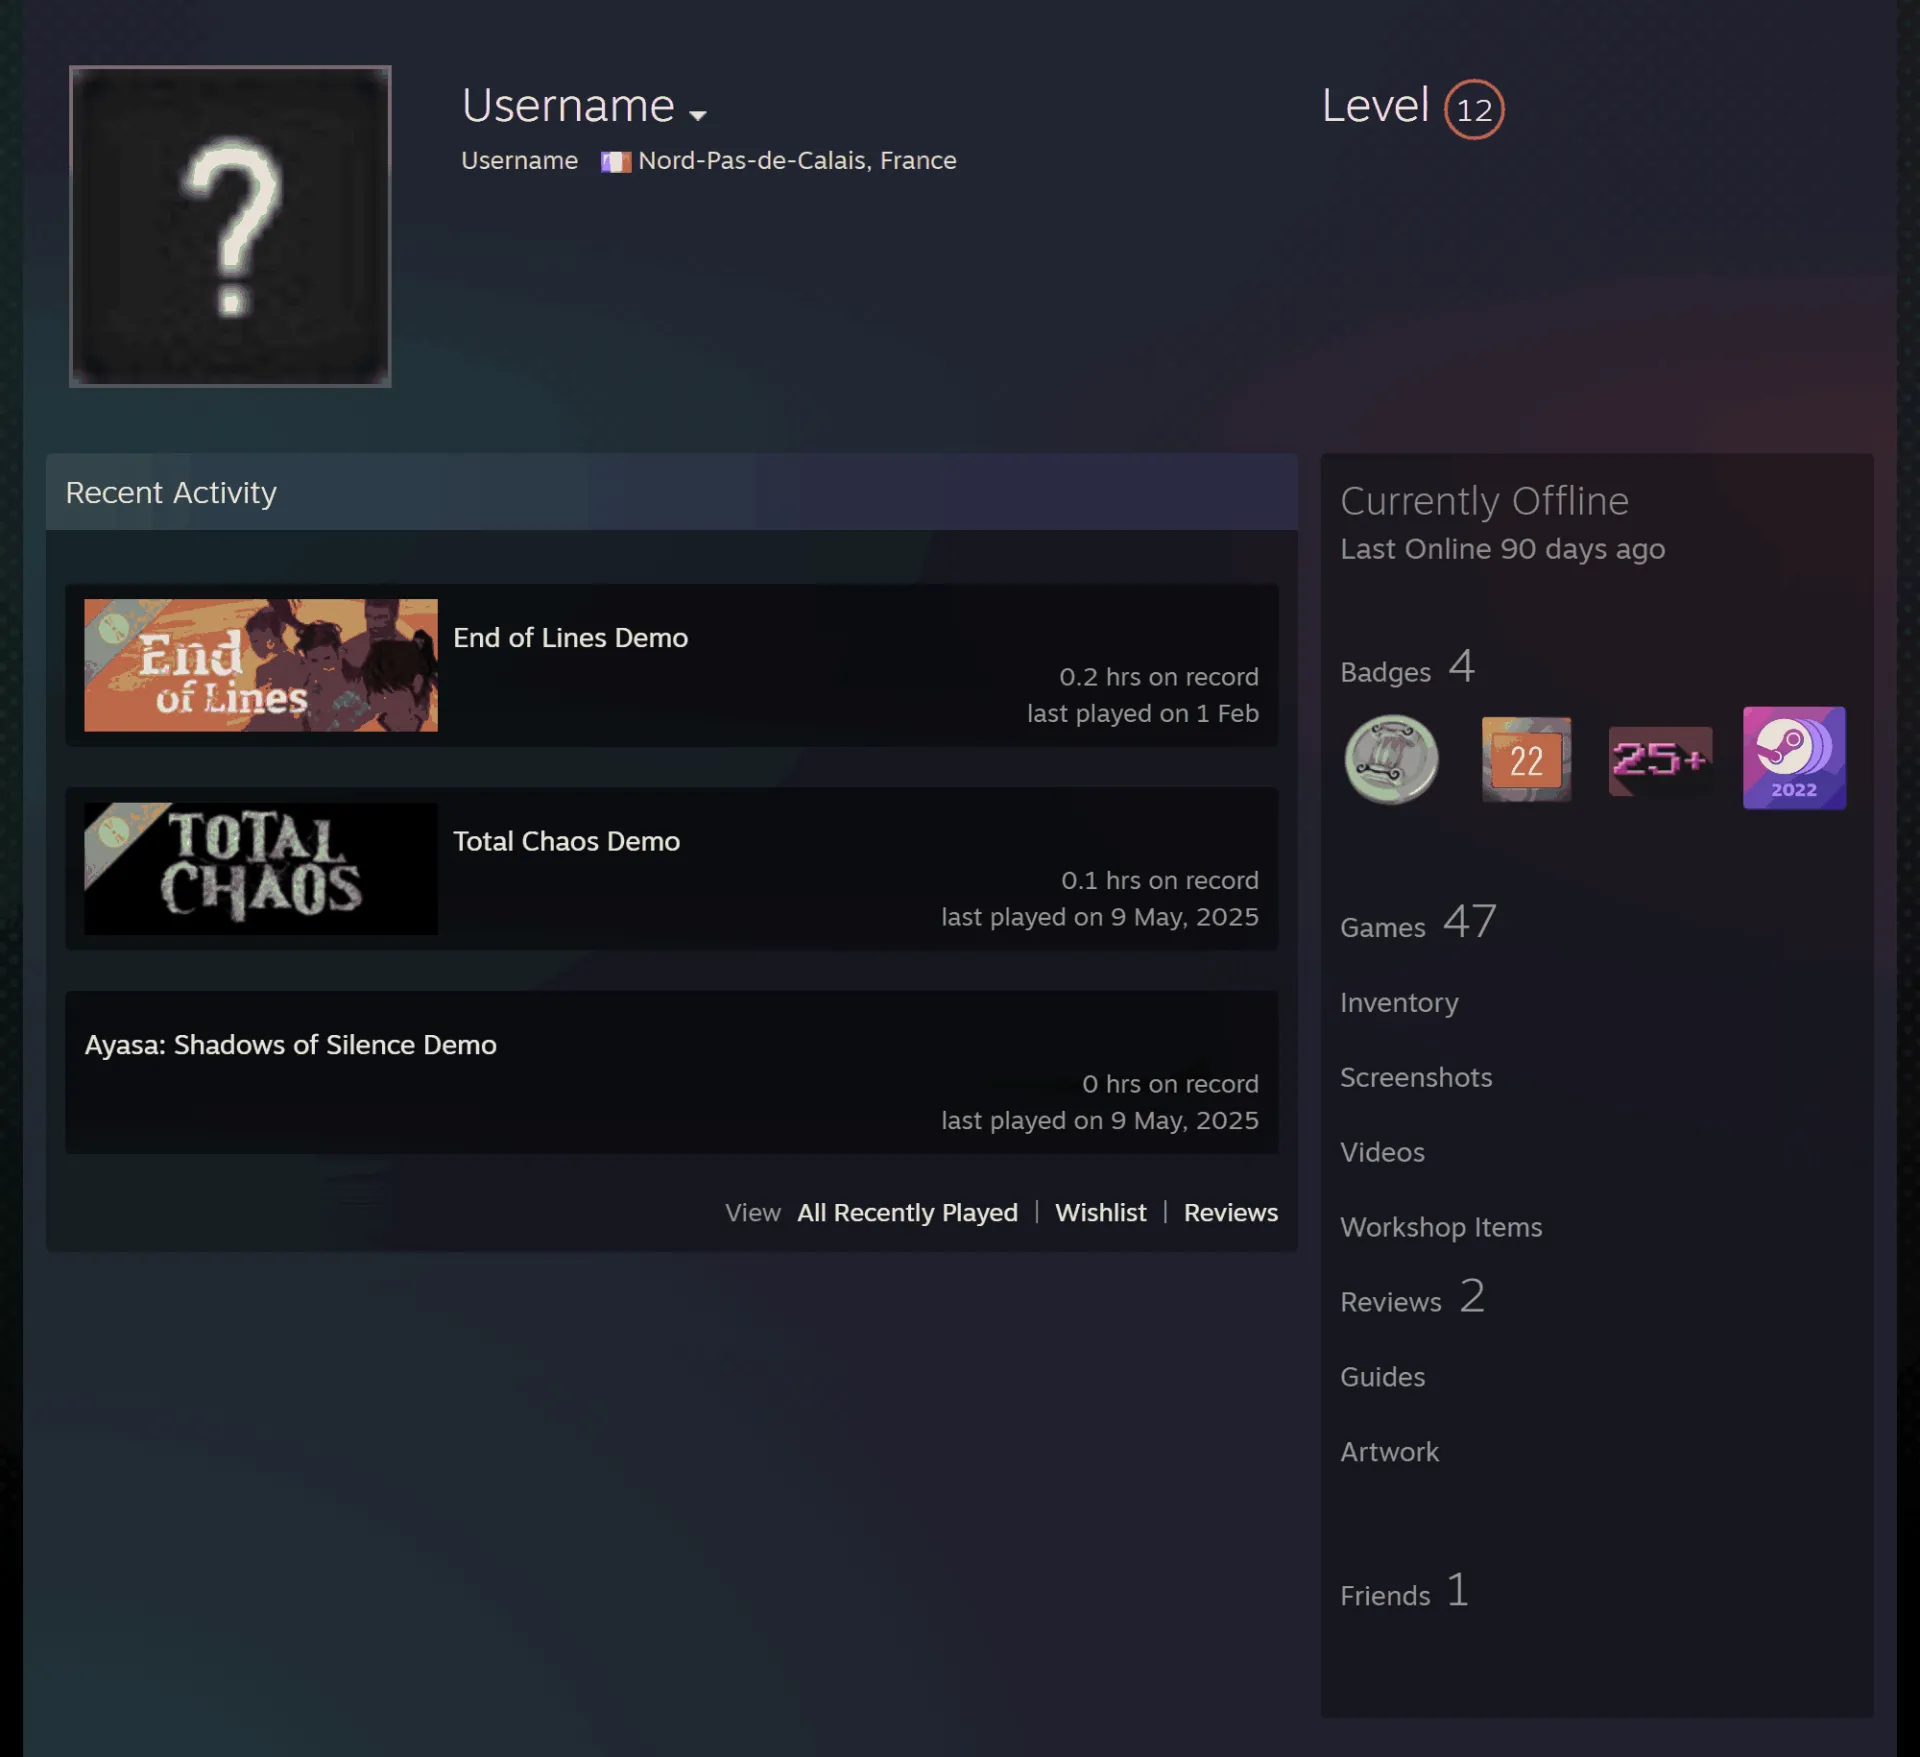Click "0.1 hrs on record" text
This screenshot has height=1757, width=1920.
click(x=1159, y=881)
